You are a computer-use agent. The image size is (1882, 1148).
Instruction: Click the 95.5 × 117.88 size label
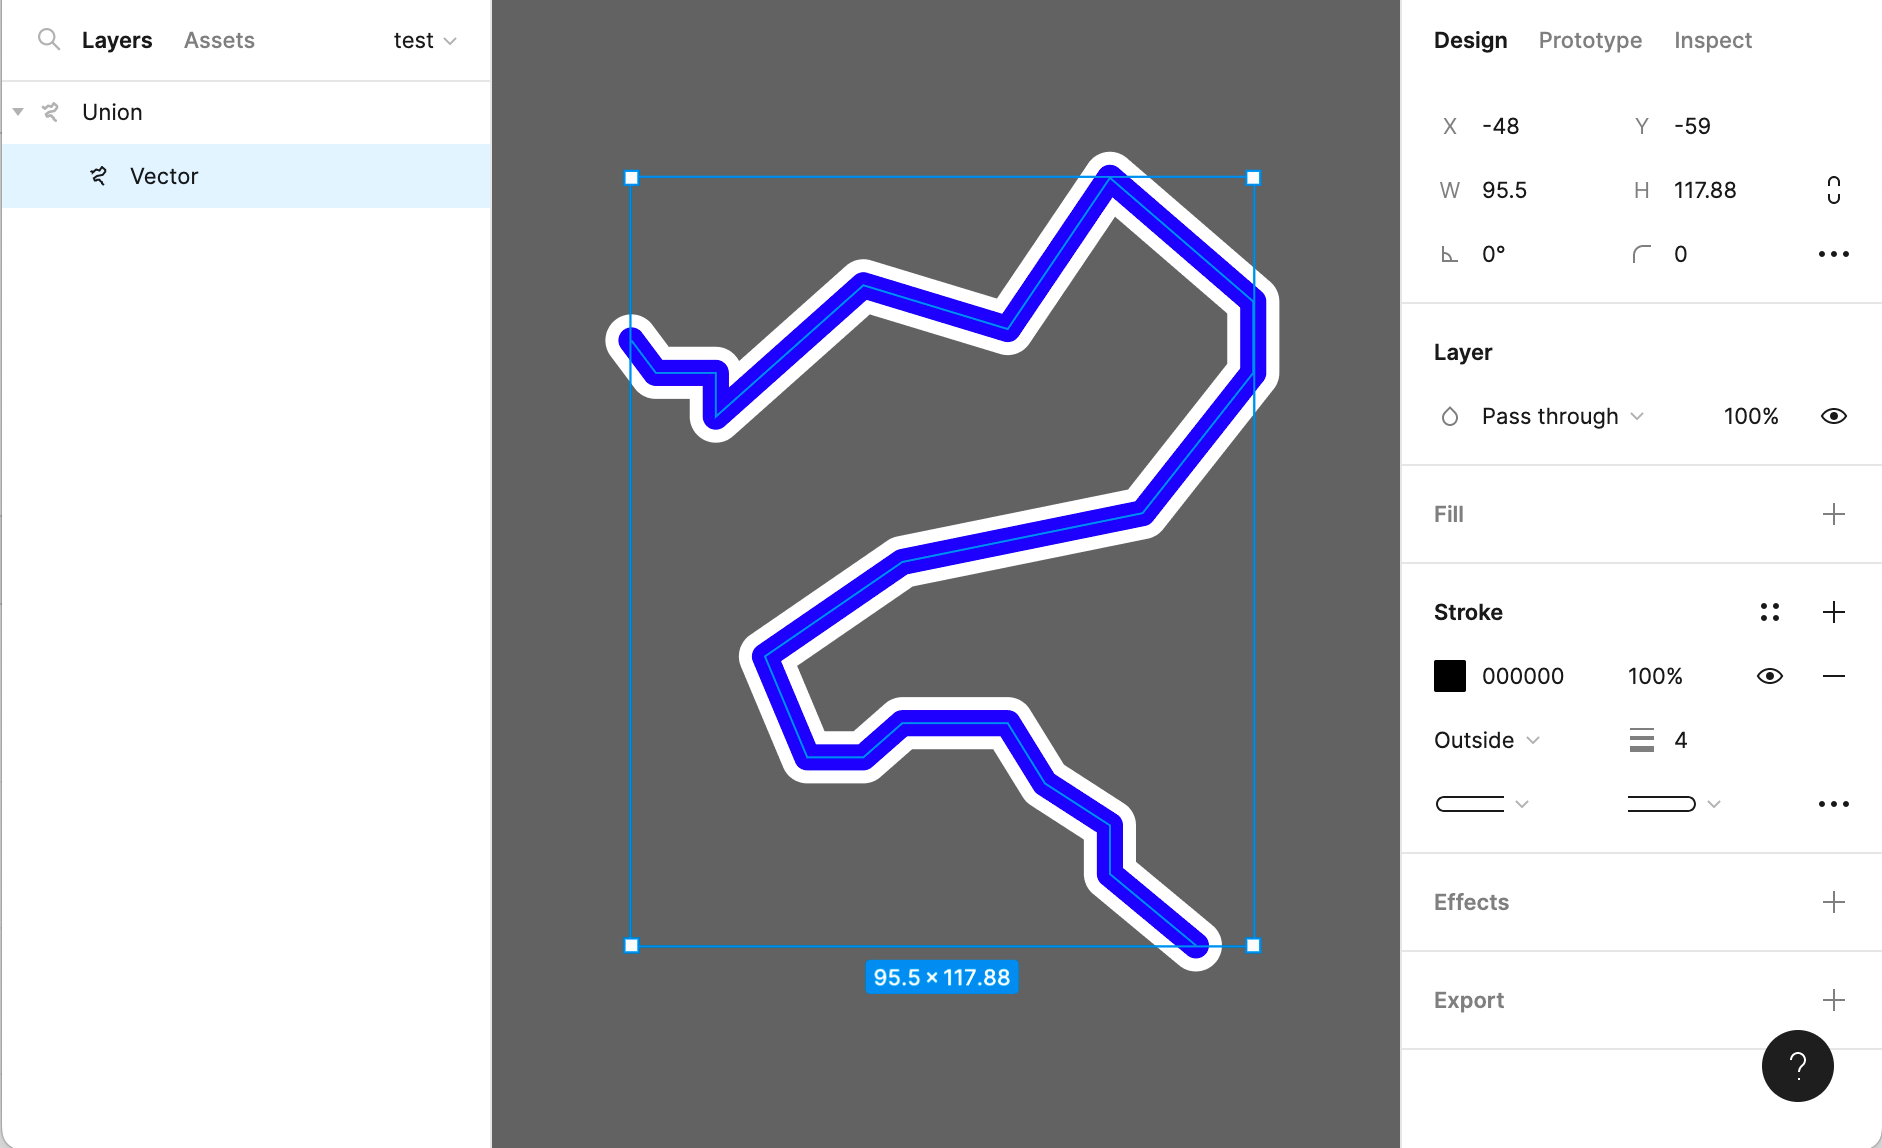pyautogui.click(x=942, y=977)
